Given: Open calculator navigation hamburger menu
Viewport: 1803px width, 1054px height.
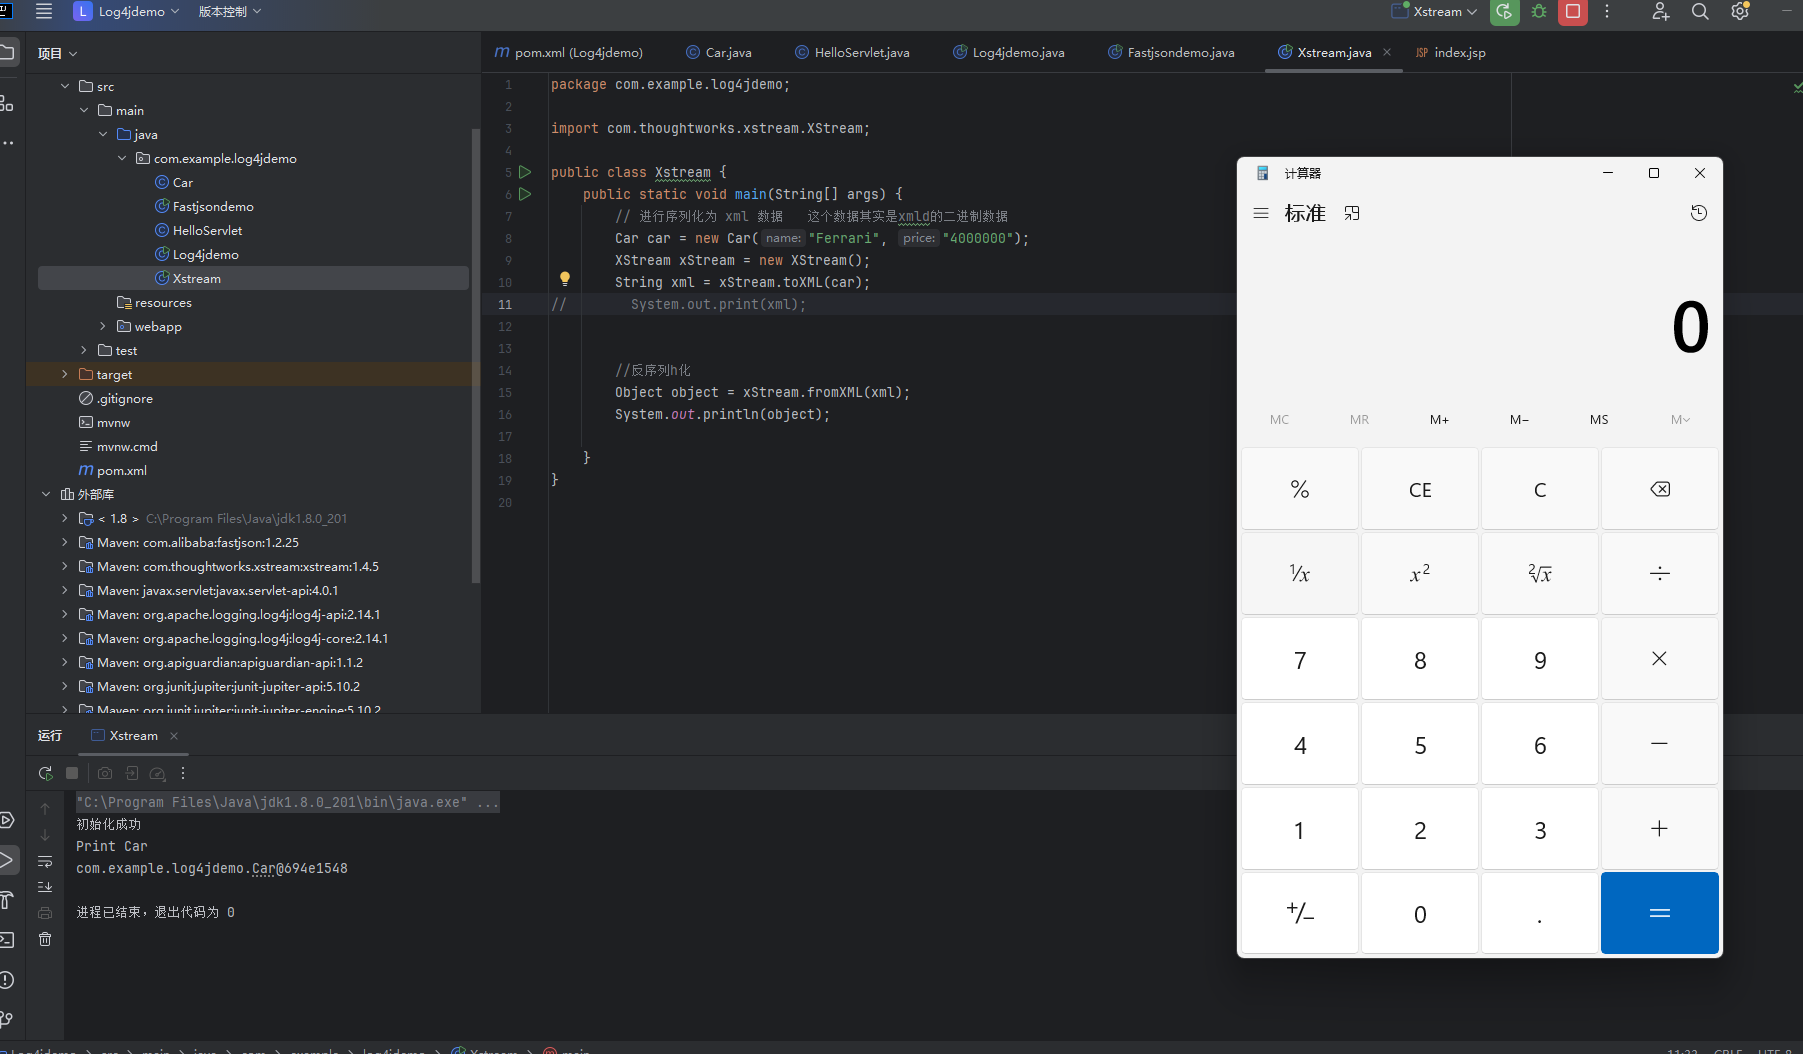Looking at the screenshot, I should coord(1261,213).
